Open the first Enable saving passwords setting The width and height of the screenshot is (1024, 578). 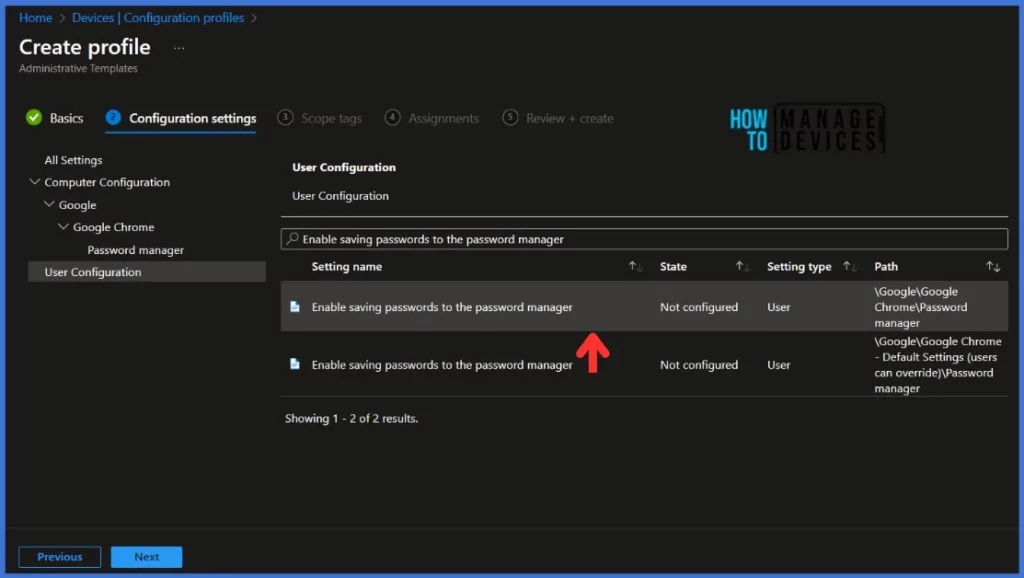coord(442,307)
